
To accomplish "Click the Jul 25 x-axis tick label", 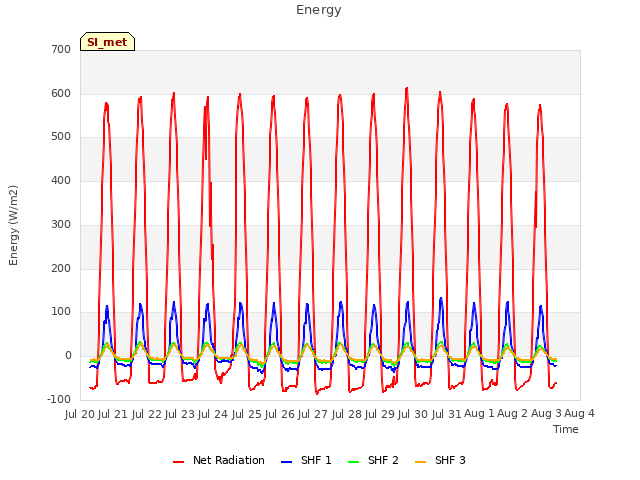I will [246, 414].
